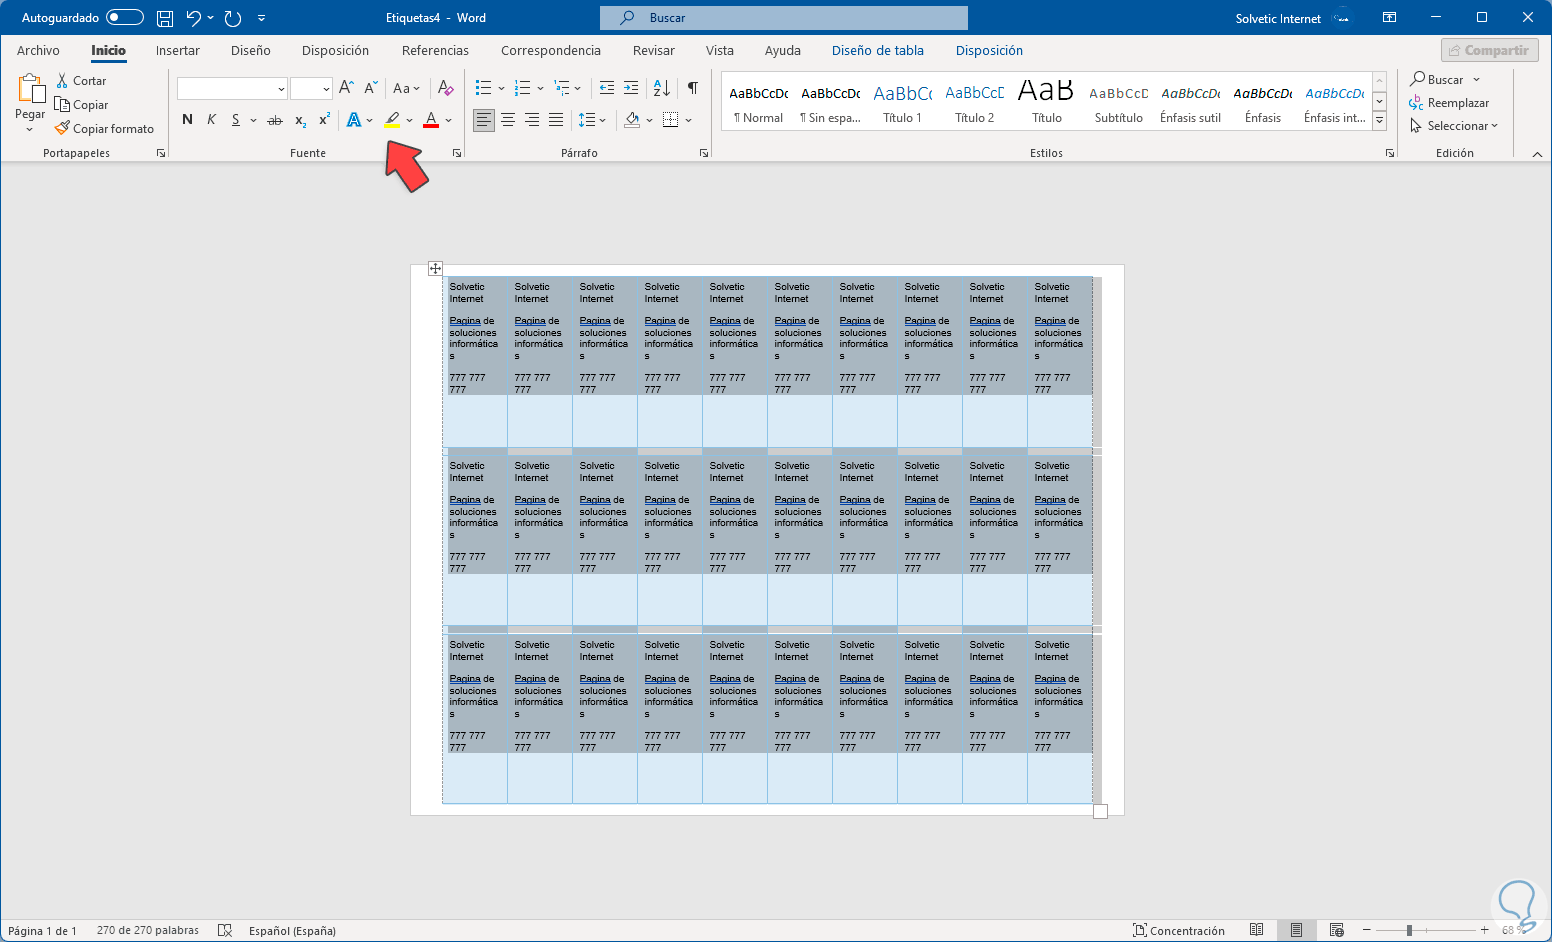Open Párrafo dialog launcher
Image resolution: width=1552 pixels, height=942 pixels.
704,153
